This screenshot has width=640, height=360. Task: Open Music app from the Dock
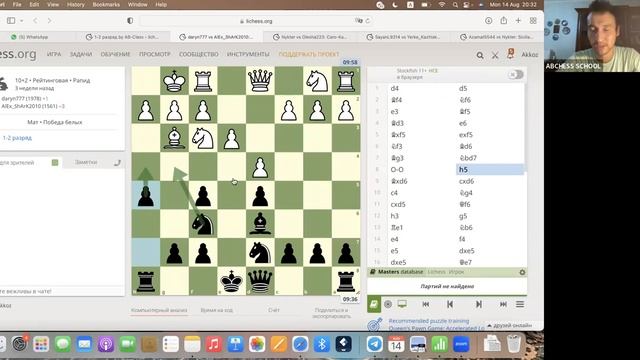click(x=213, y=344)
